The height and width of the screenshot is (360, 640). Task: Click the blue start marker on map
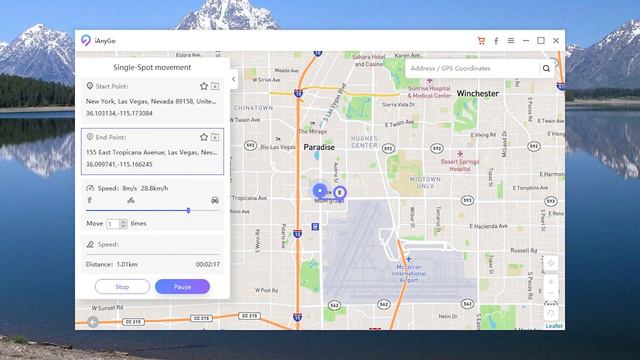point(320,191)
